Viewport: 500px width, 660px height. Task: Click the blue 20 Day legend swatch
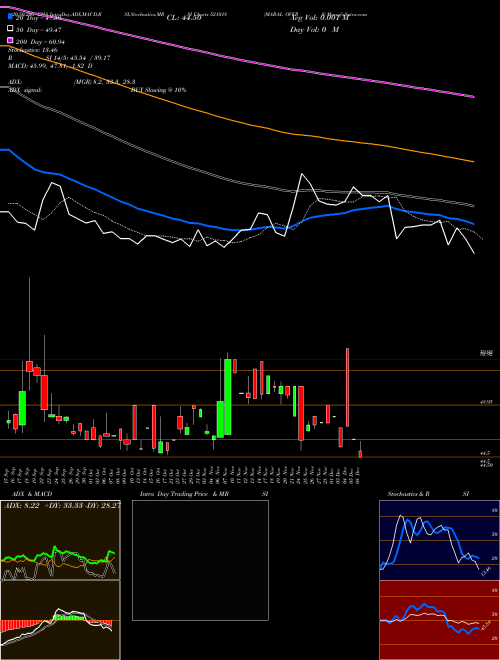coord(11,17)
